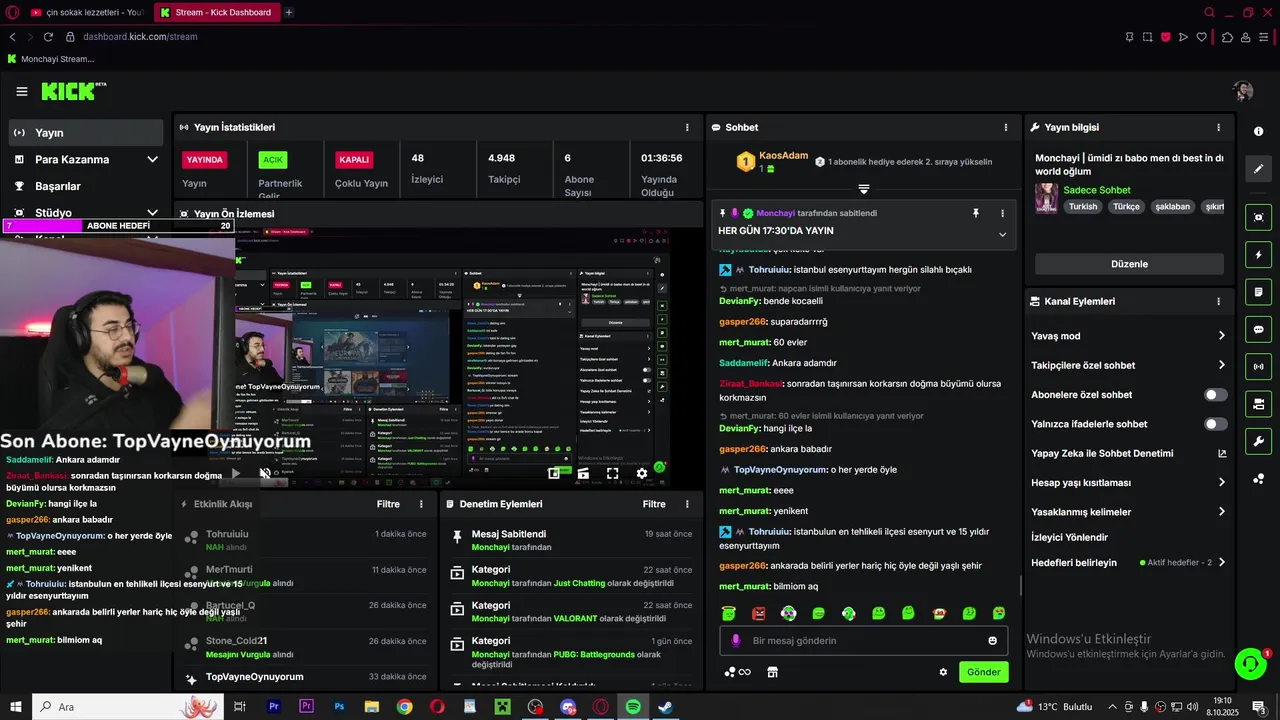Play the stream preview video
This screenshot has height=720, width=1280.
click(x=236, y=474)
